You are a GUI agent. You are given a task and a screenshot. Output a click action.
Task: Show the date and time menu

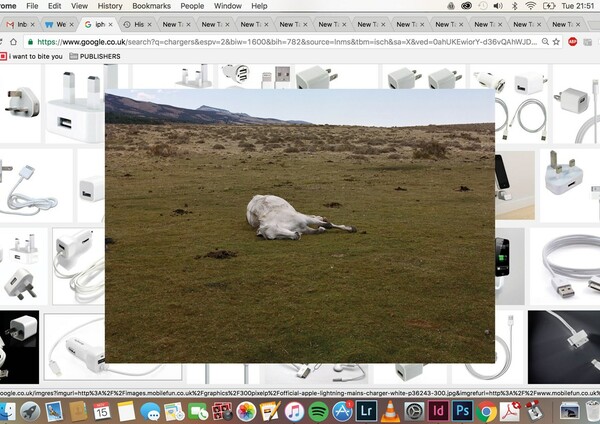pos(578,6)
